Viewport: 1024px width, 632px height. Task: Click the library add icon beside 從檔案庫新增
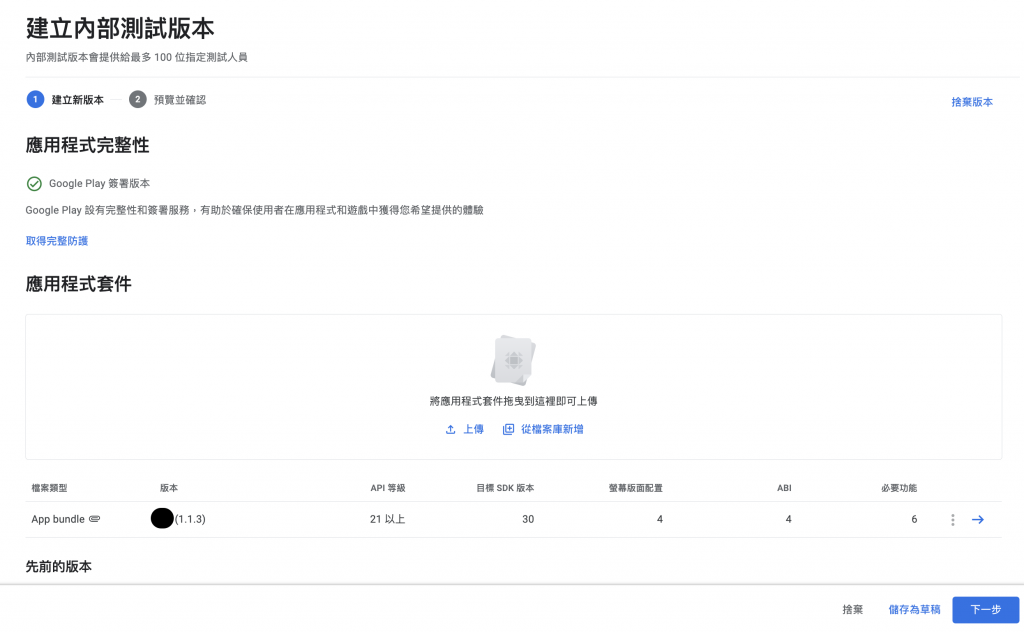508,430
